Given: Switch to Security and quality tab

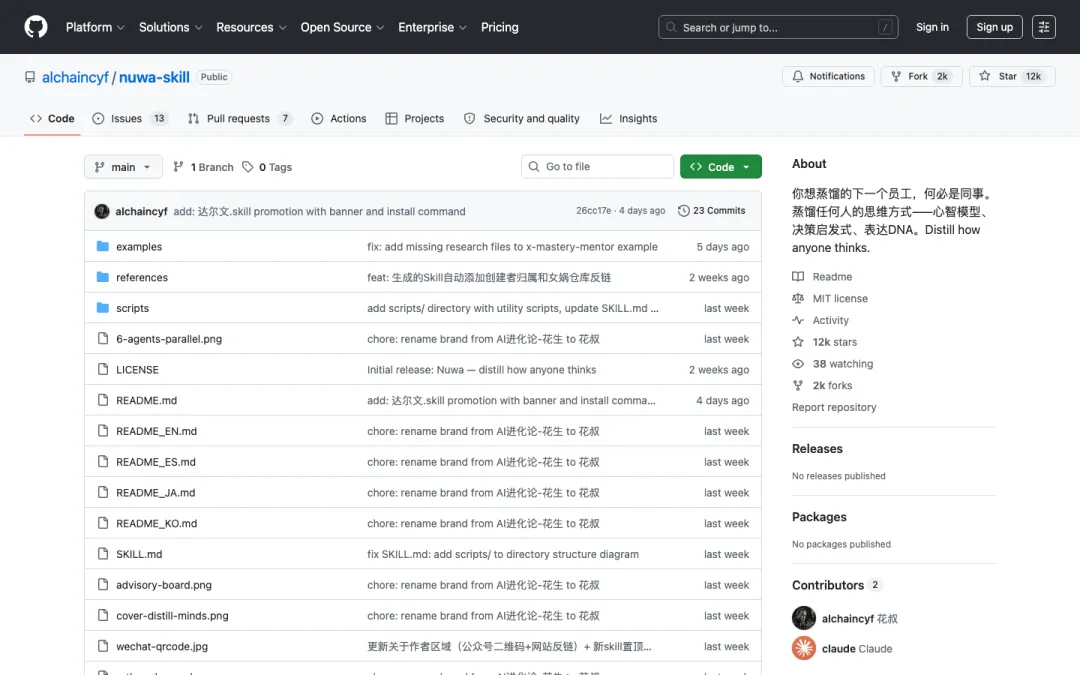Looking at the screenshot, I should point(521,118).
